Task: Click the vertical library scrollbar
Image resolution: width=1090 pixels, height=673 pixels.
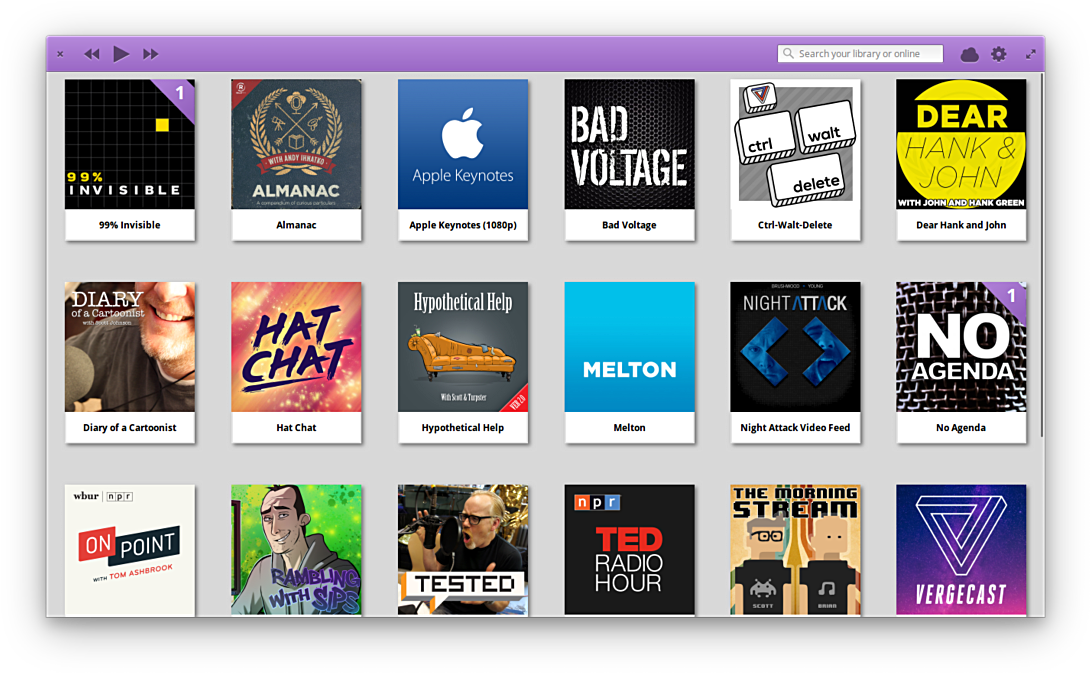Action: 1042,254
